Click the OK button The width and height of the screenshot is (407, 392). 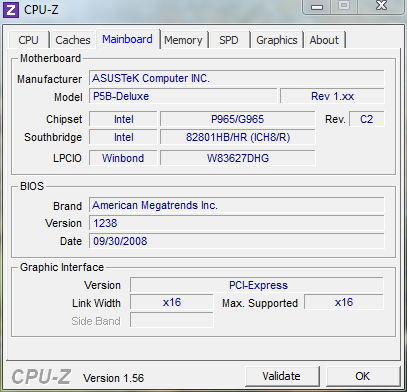(x=362, y=376)
